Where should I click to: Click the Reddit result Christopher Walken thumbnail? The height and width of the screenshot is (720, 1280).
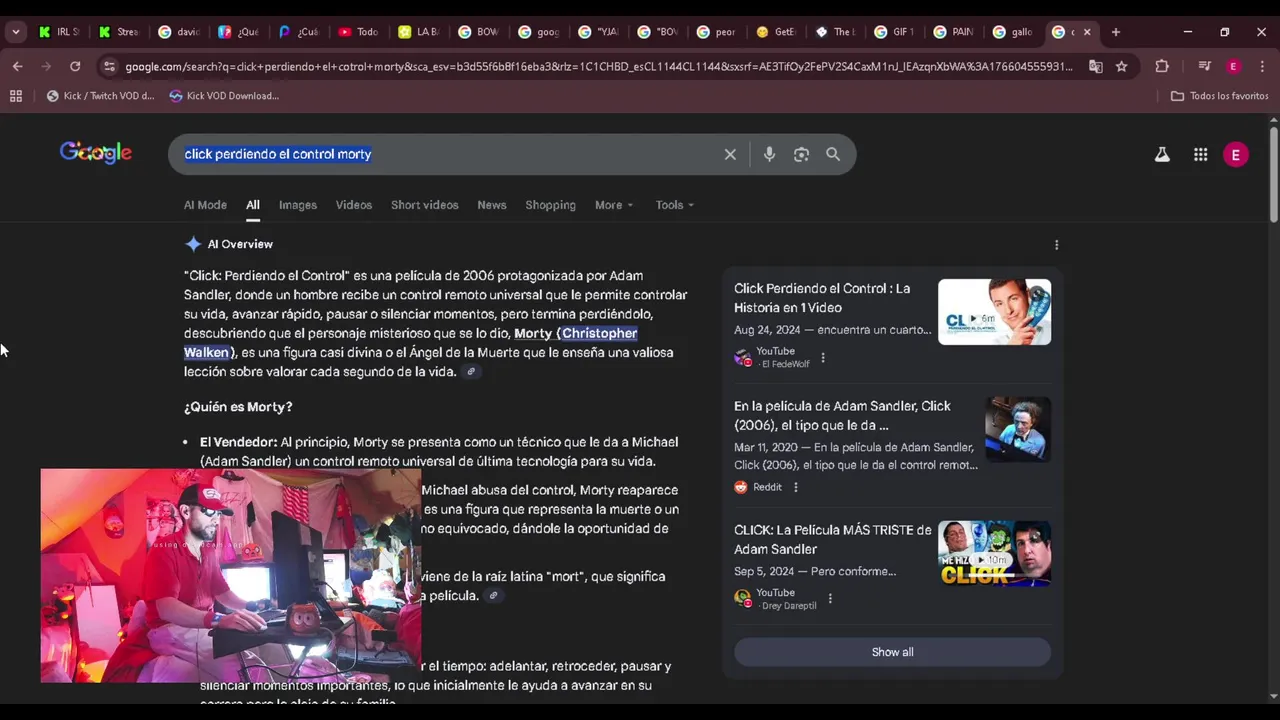click(1018, 429)
